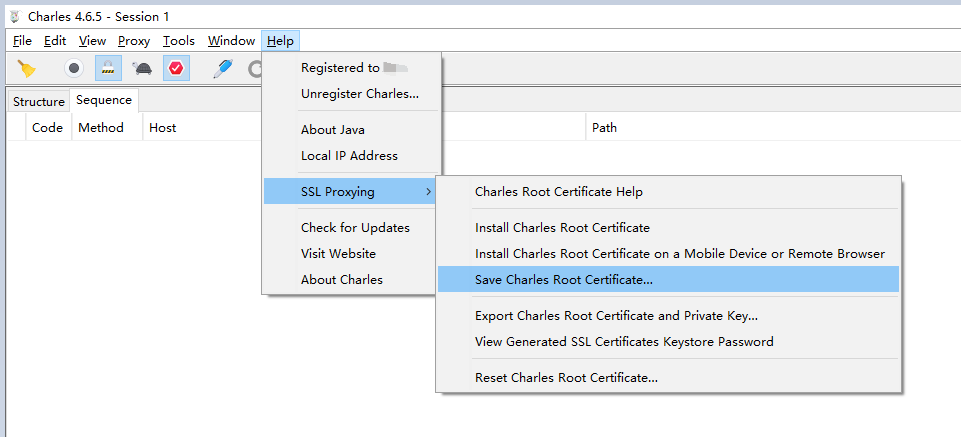This screenshot has height=437, width=961.
Task: Install root certificate on Mobile Device or Remote Browser
Action: click(669, 254)
